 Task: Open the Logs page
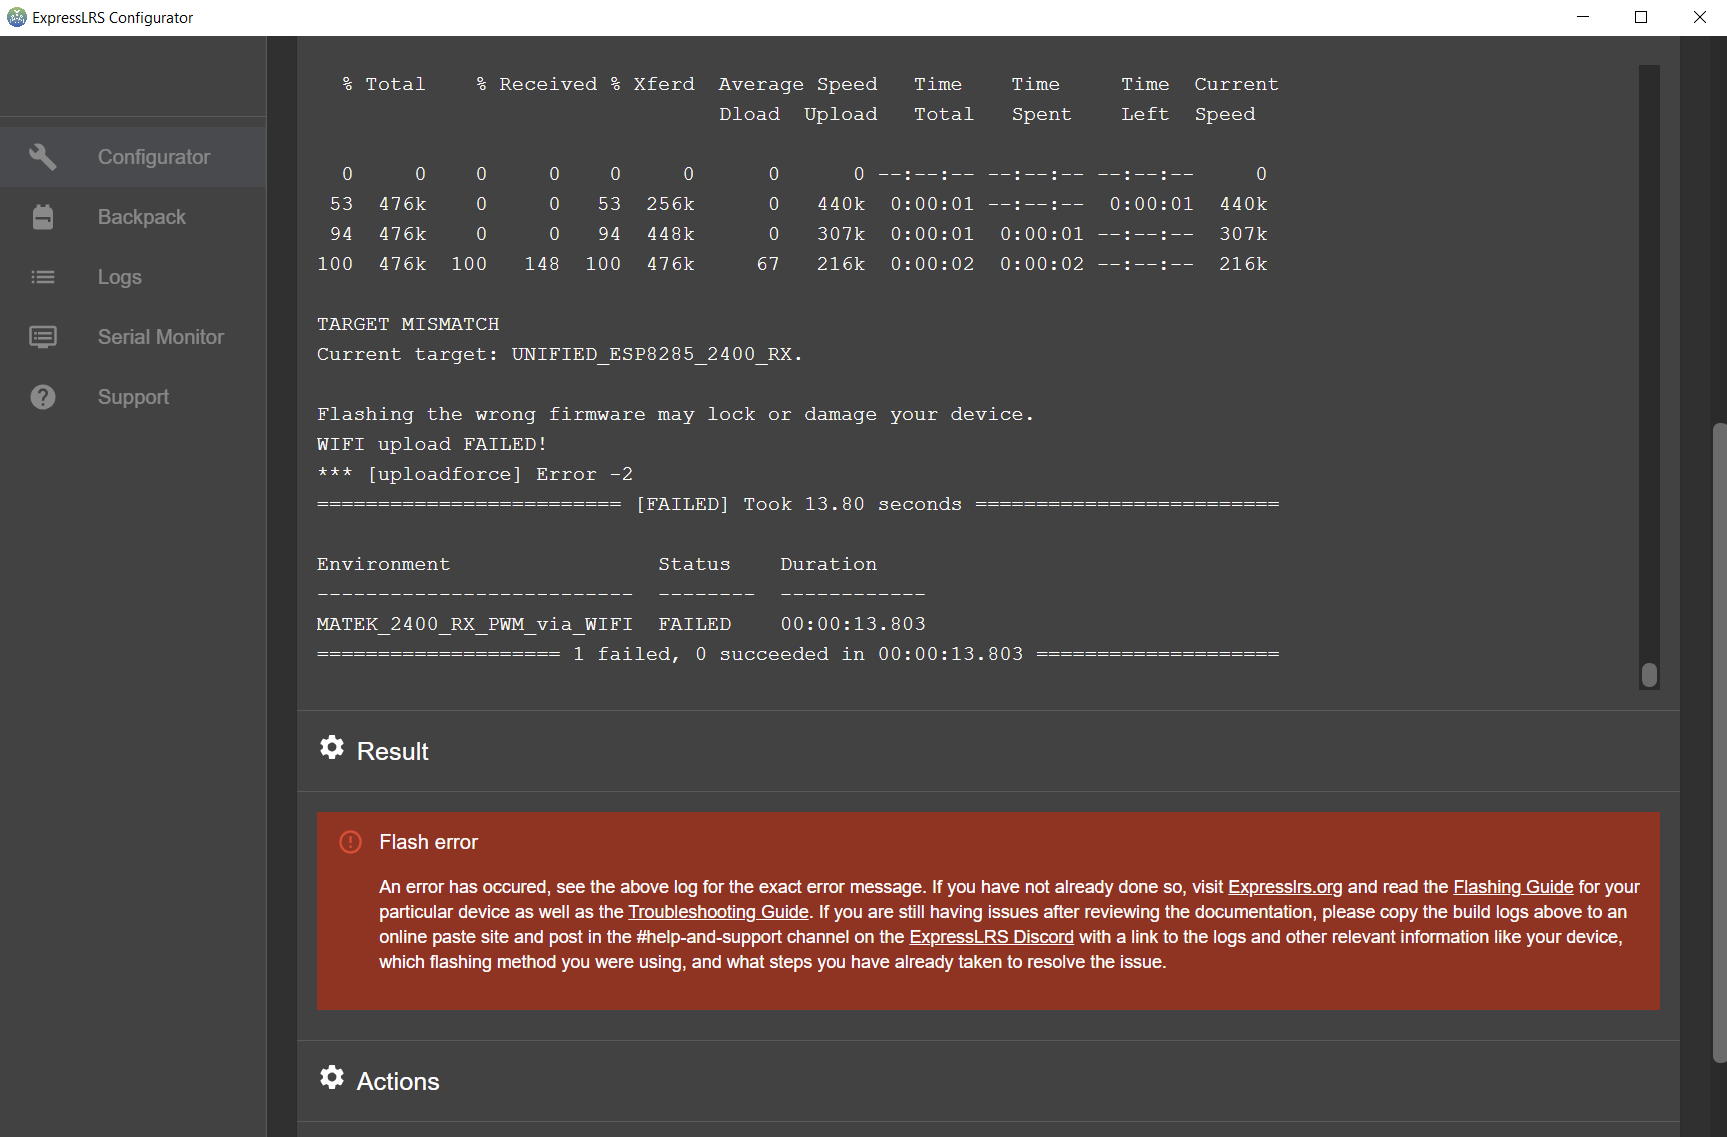[119, 277]
